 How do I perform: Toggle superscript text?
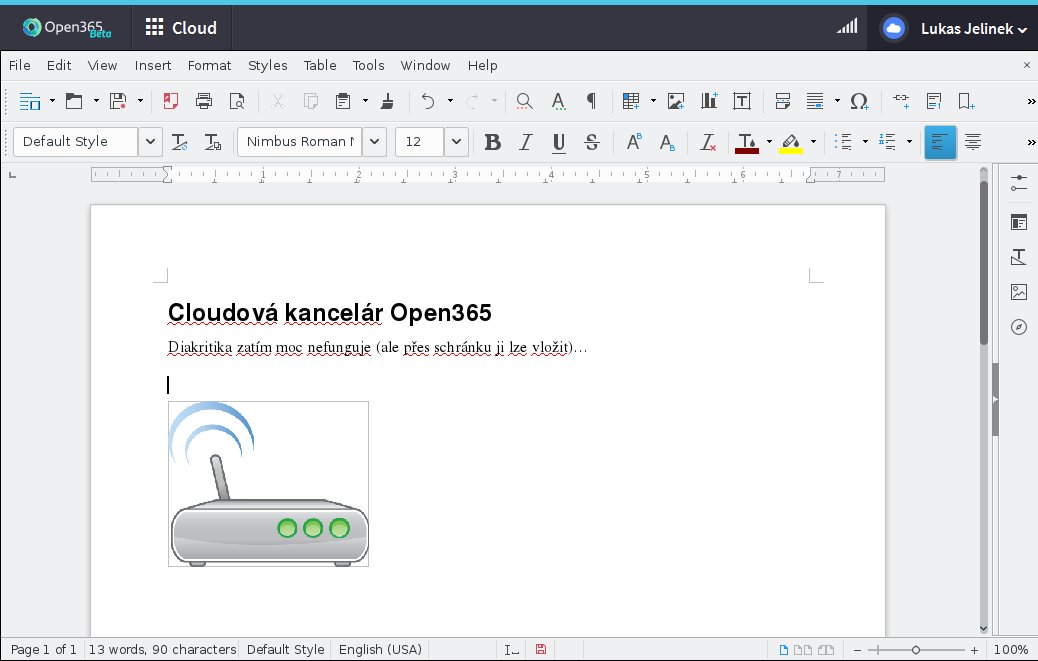634,142
